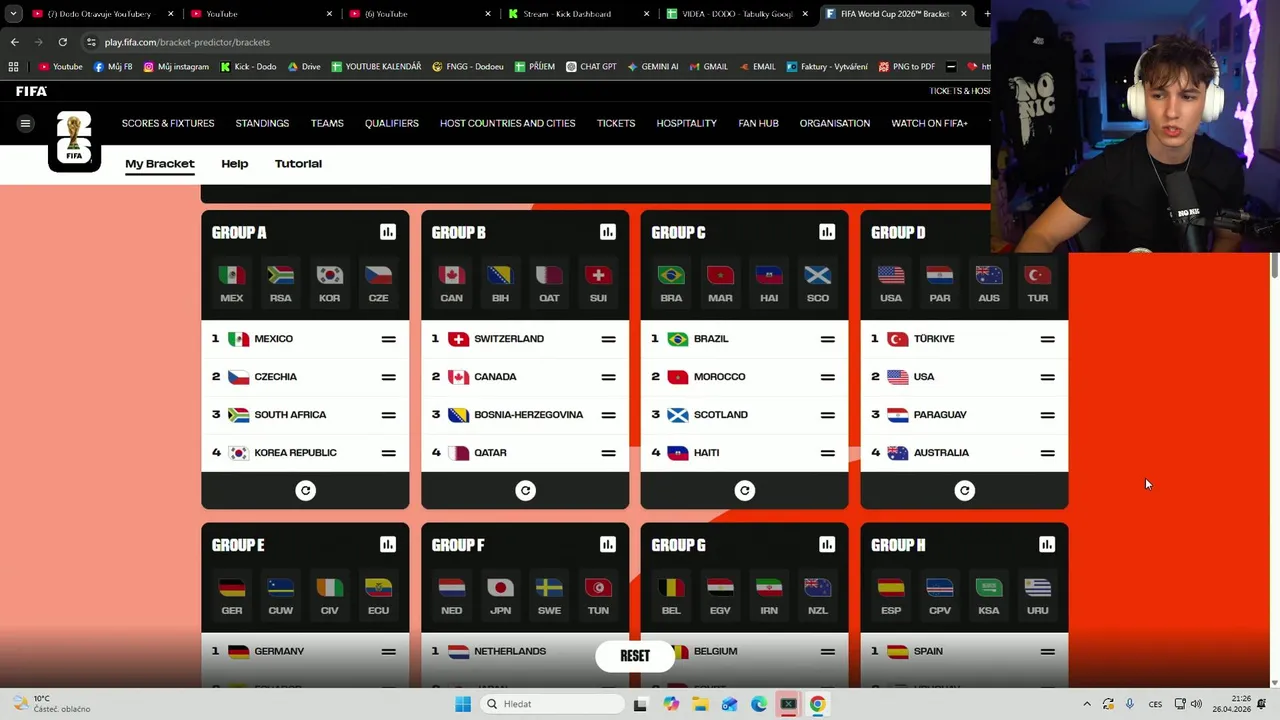Reload the browser page
Screen dimensions: 1280x720
tap(62, 42)
